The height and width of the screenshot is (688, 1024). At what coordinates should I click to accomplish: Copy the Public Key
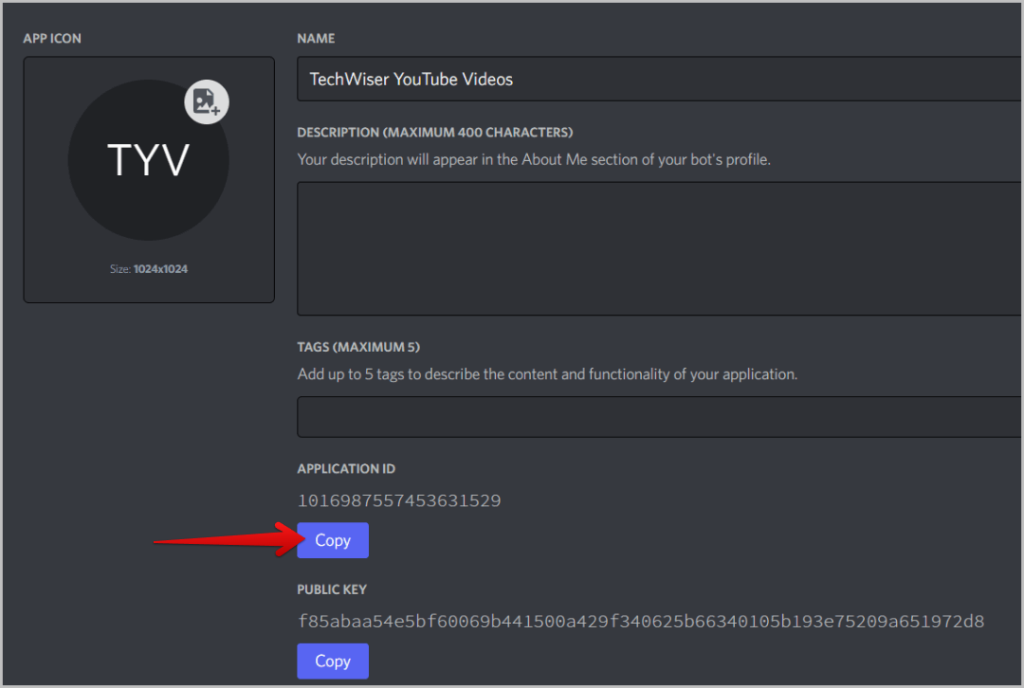(x=333, y=661)
